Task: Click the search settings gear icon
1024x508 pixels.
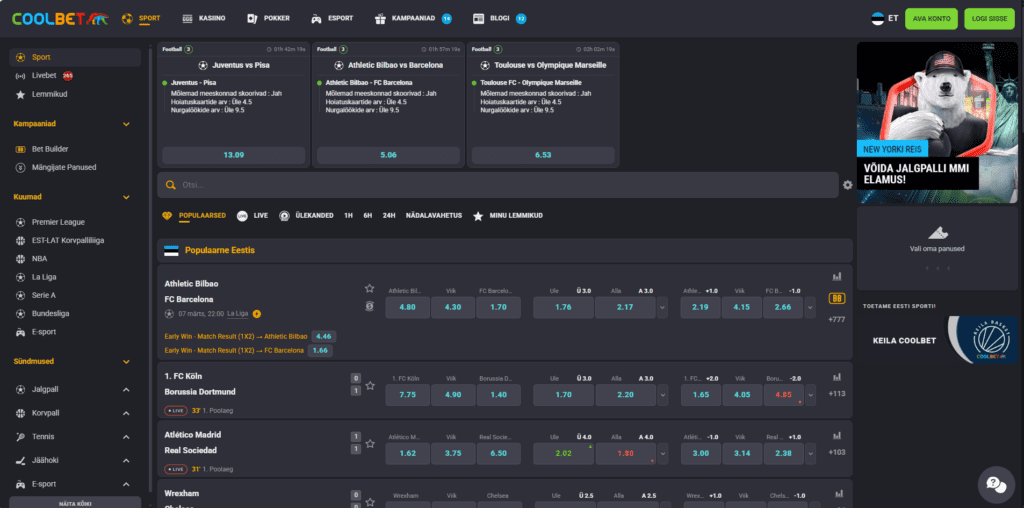Action: point(848,185)
